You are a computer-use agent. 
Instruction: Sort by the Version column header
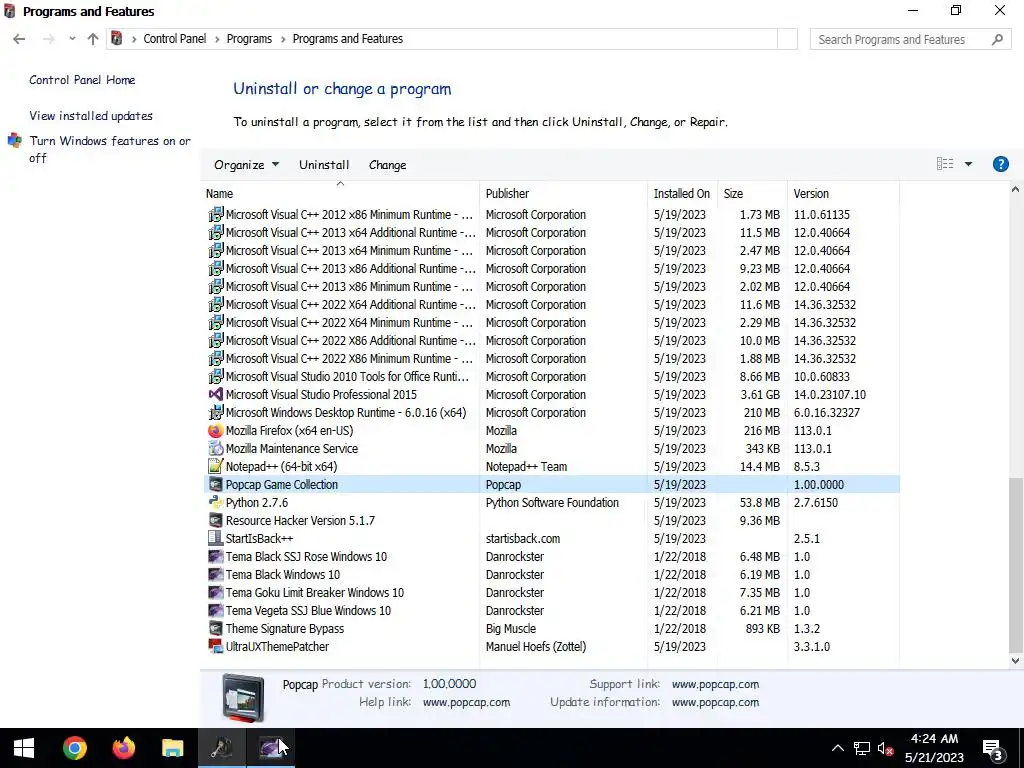843,193
